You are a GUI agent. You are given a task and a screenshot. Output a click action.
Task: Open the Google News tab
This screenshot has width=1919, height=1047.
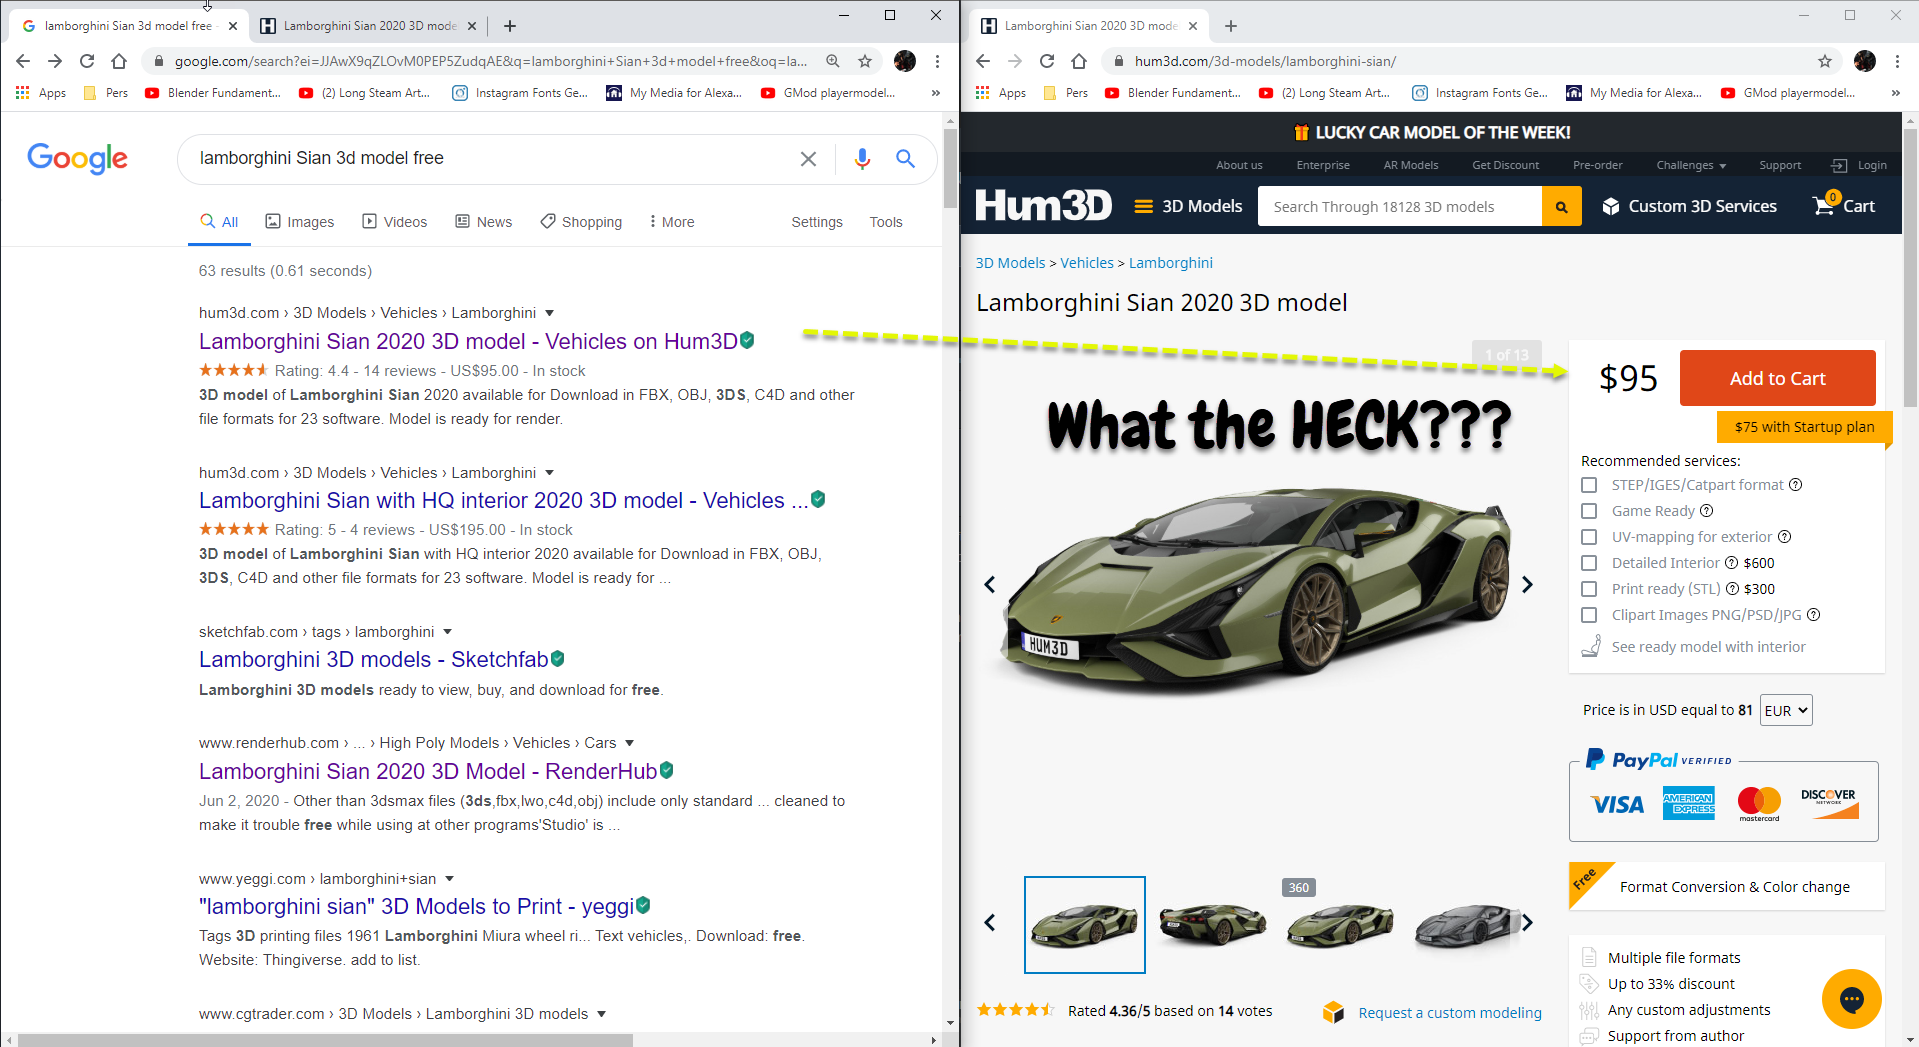click(x=484, y=222)
